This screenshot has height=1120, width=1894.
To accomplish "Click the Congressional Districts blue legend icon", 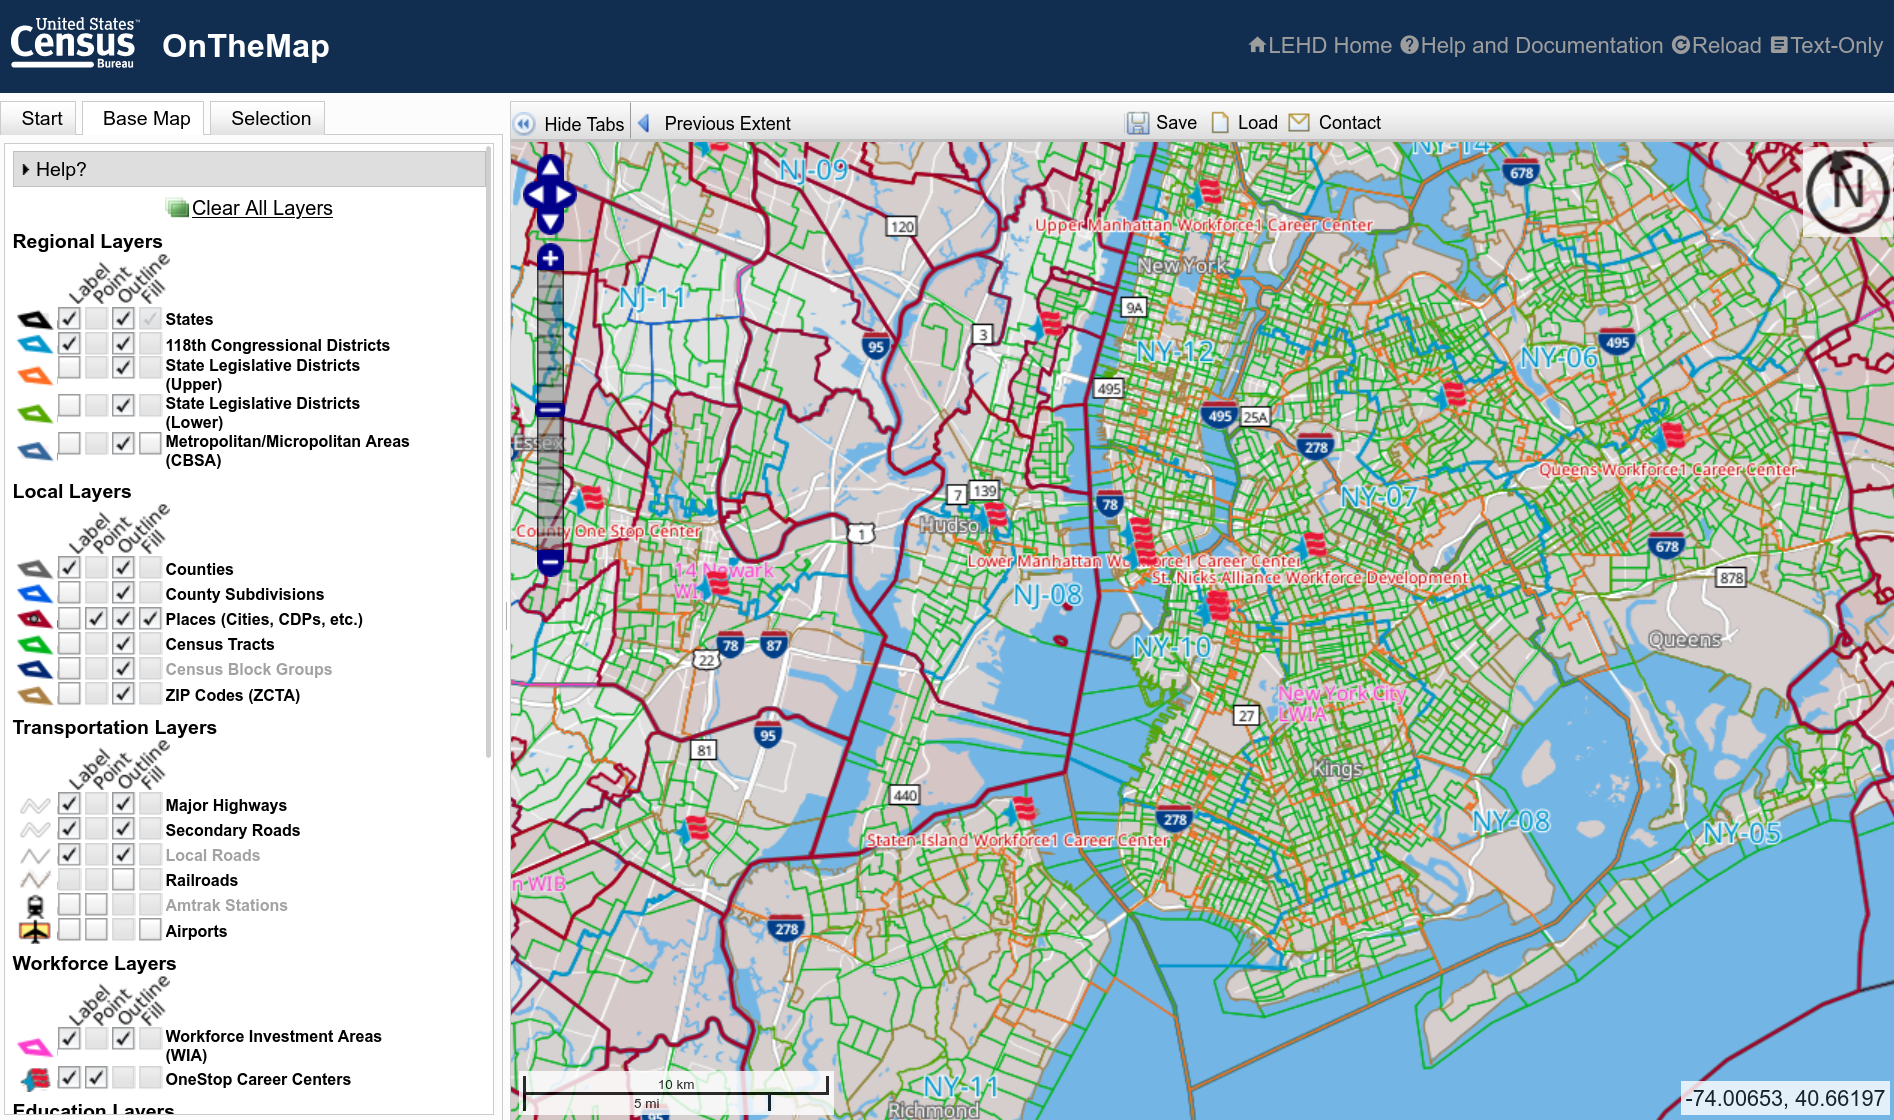I will (34, 345).
